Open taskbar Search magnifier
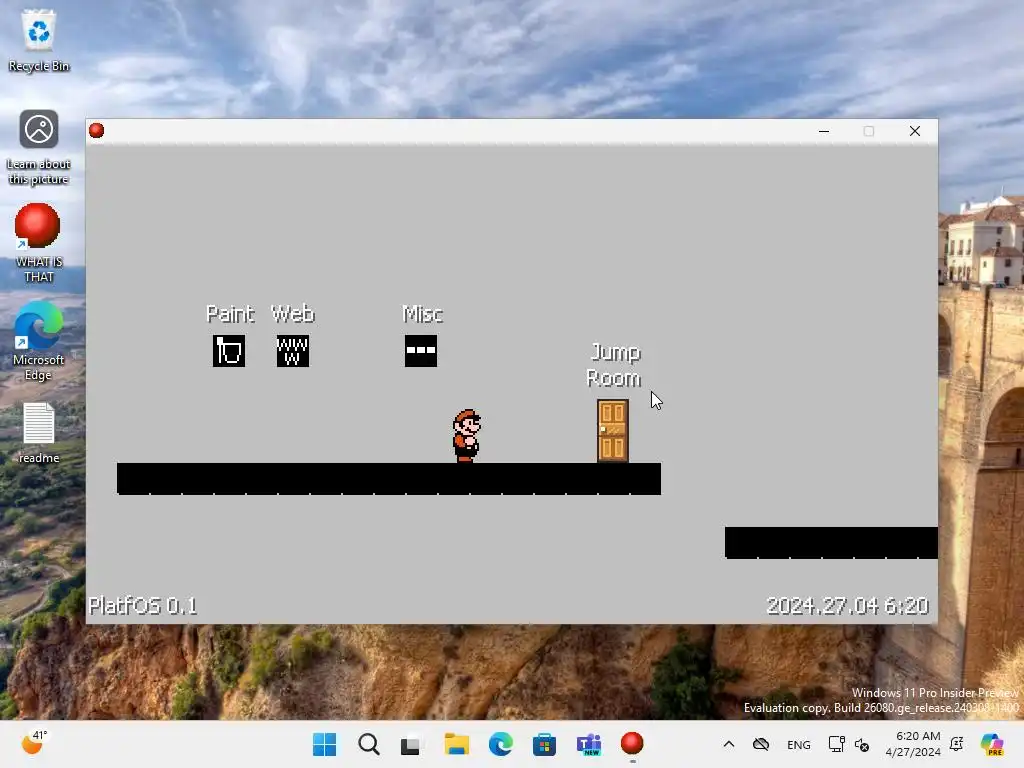1024x768 pixels. 369,744
